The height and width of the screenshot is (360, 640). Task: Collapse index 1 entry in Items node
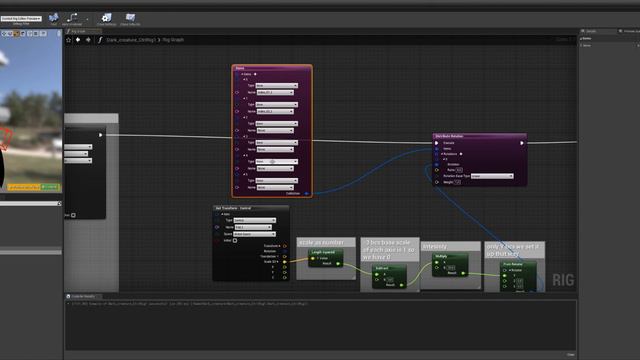(245, 98)
